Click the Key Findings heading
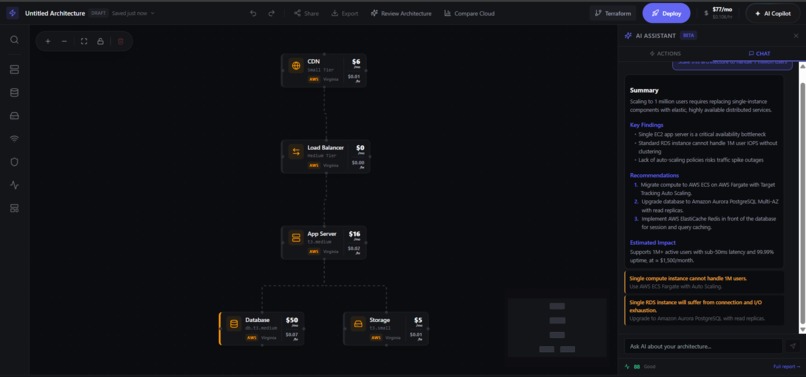Screen dimensions: 806x377 point(646,125)
